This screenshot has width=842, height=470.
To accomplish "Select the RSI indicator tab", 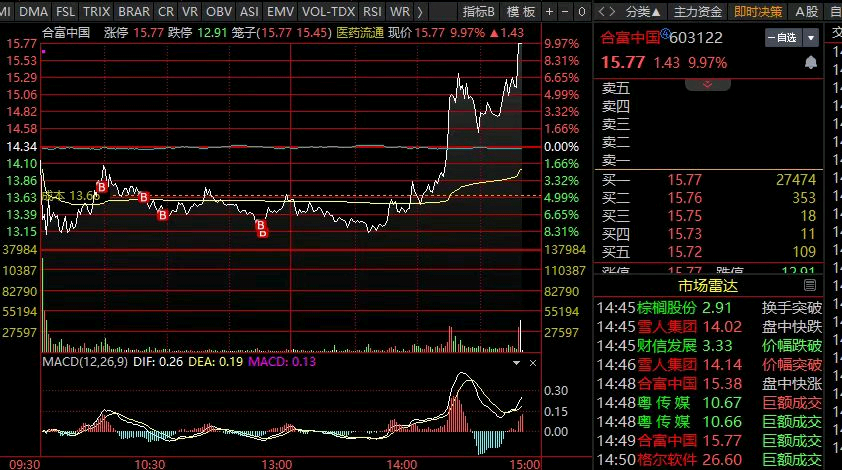I will click(x=372, y=11).
